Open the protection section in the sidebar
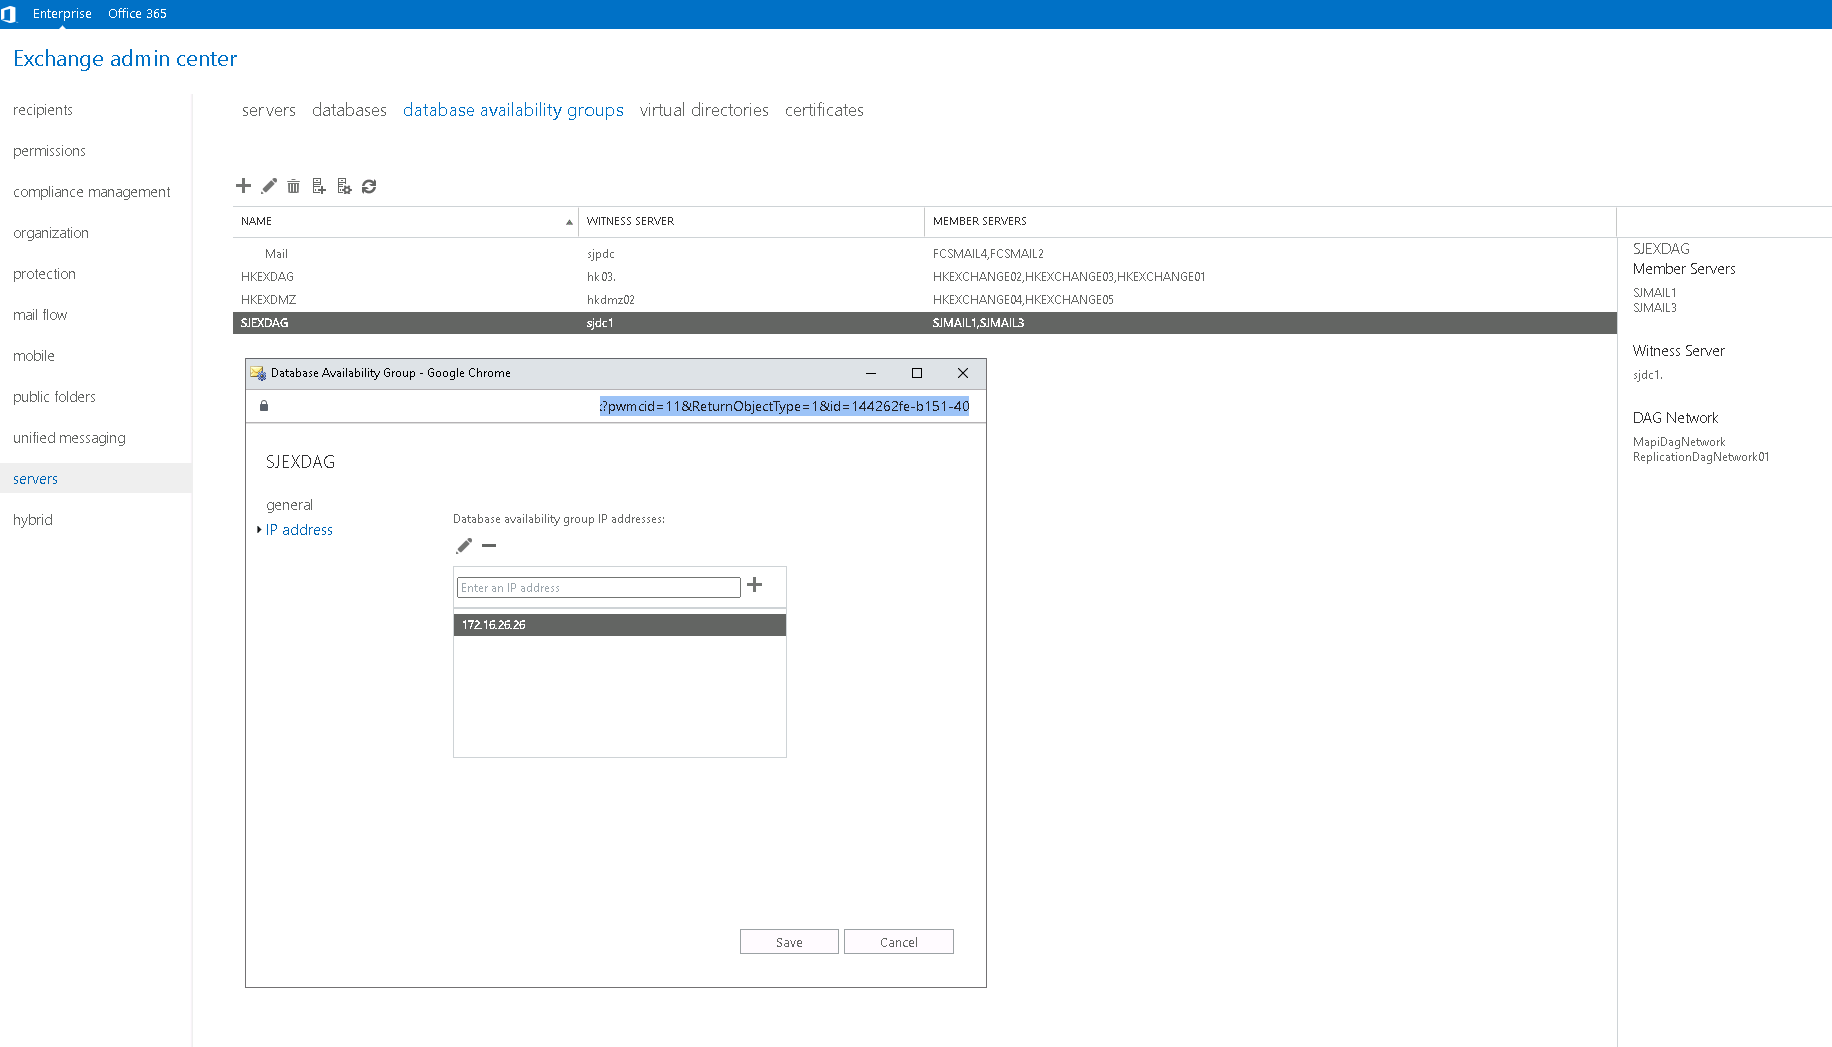 click(x=44, y=274)
